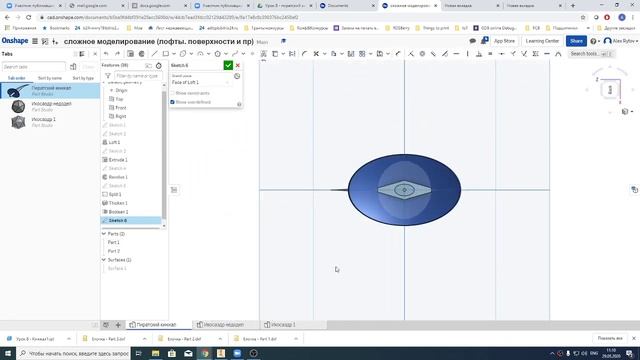This screenshot has height=360, width=640.
Task: Click the Share button
Action: tap(576, 41)
